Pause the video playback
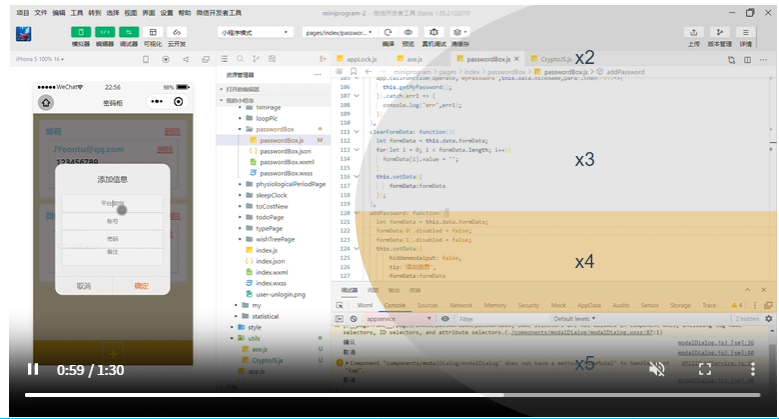This screenshot has height=419, width=779. click(33, 369)
